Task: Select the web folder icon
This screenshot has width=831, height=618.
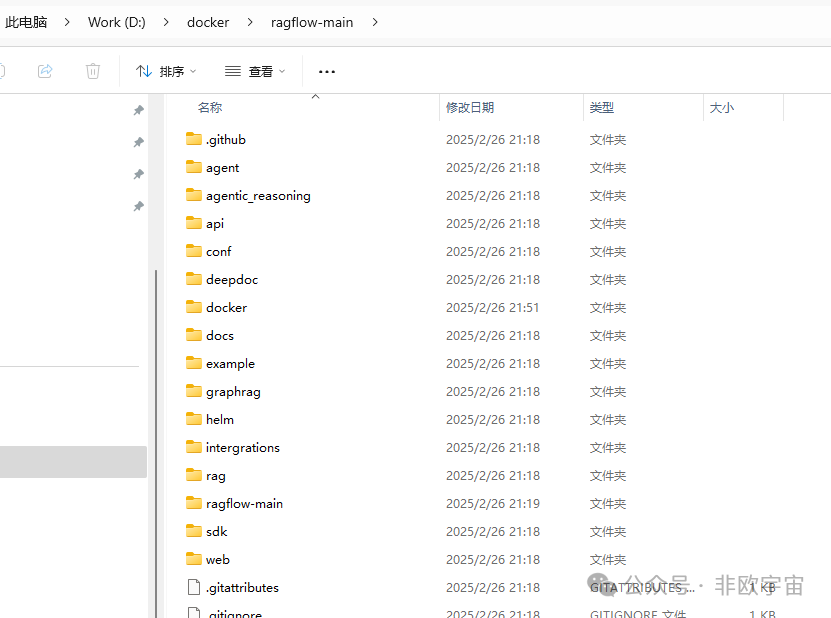Action: [x=194, y=559]
